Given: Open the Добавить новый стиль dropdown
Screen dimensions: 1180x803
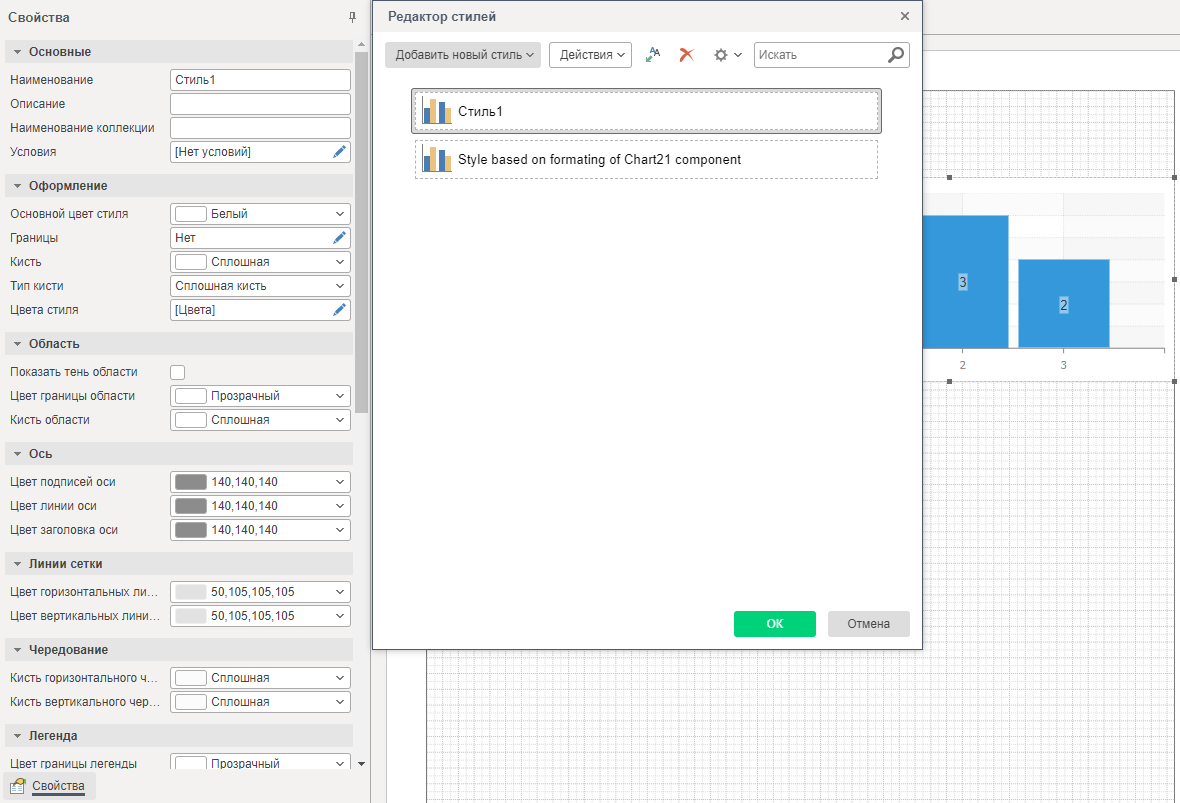Looking at the screenshot, I should [463, 55].
